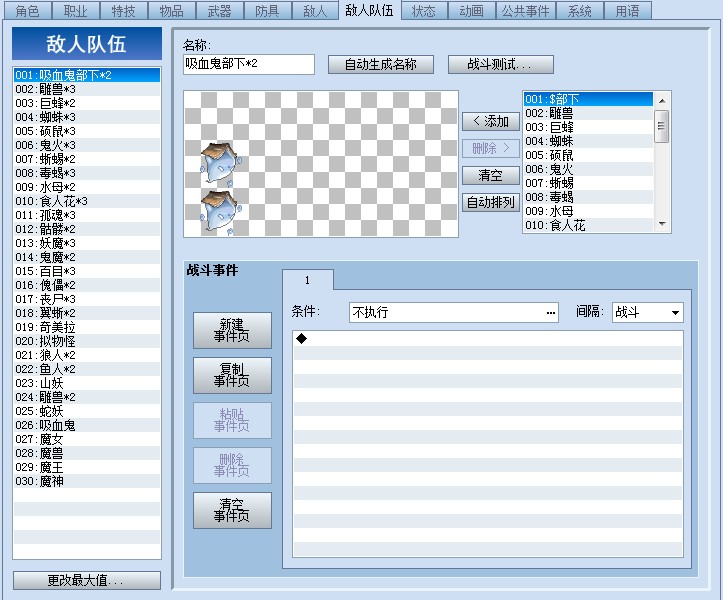Select troop 020:拟物怪
The width and height of the screenshot is (723, 600).
click(87, 341)
